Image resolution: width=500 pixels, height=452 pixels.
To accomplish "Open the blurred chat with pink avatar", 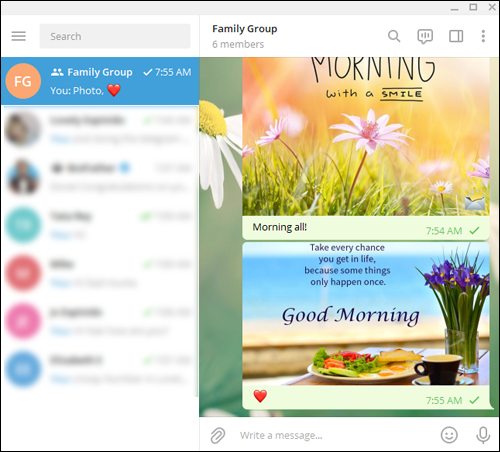I will point(100,321).
